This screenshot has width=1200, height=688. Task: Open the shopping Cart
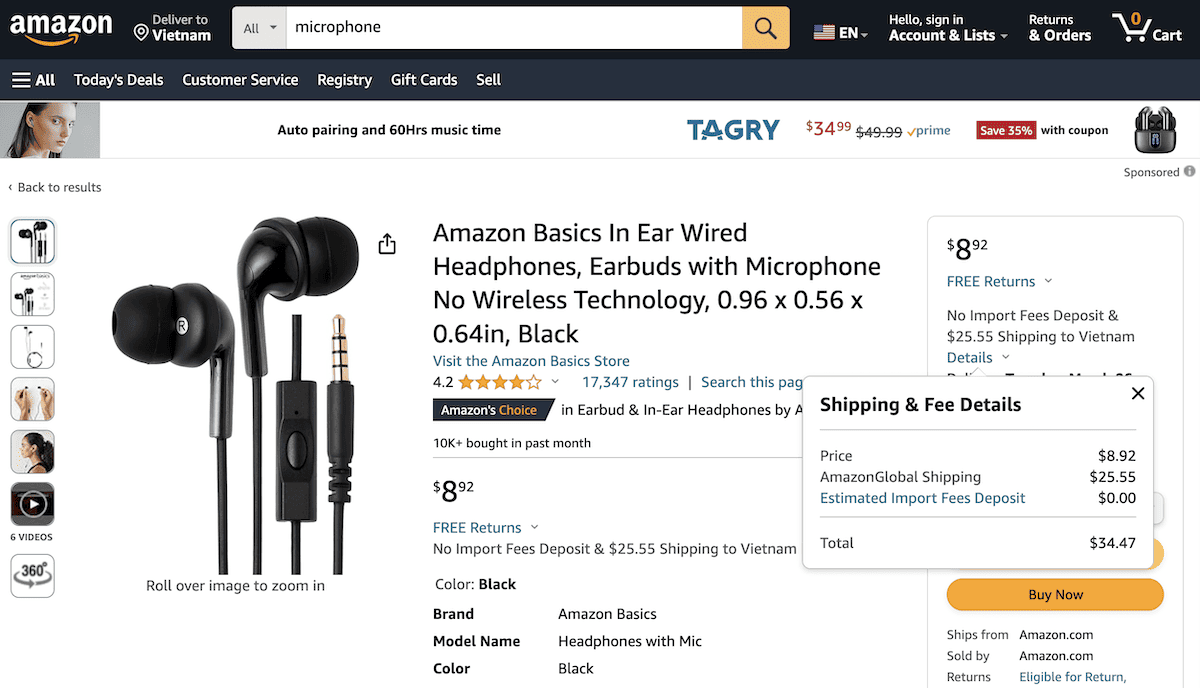click(1147, 28)
